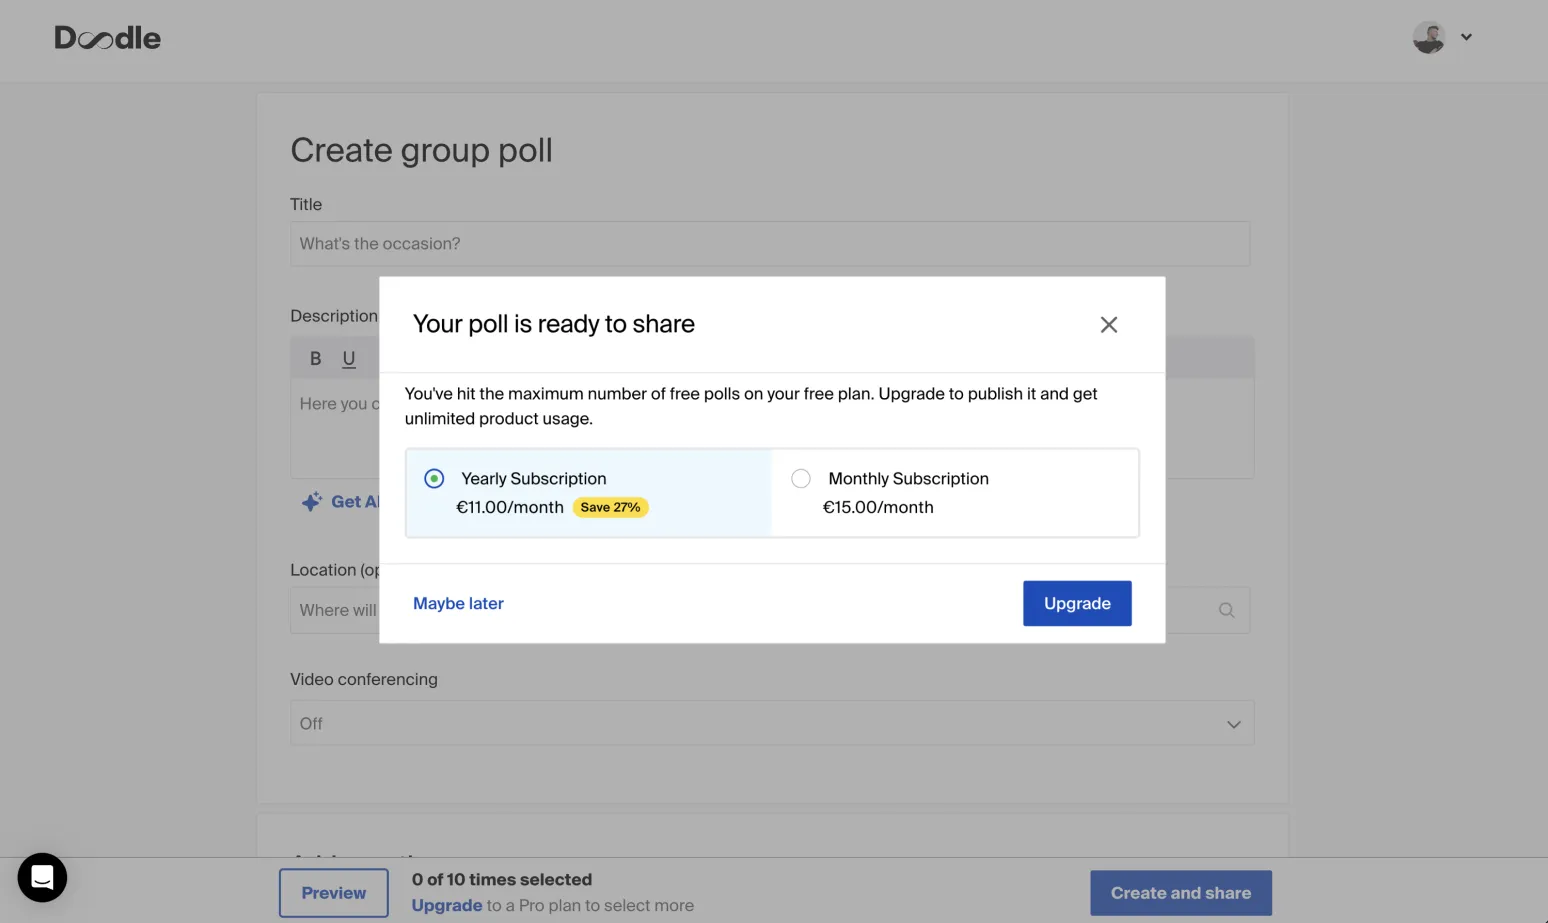The height and width of the screenshot is (923, 1548).
Task: Click the AI sparkle icon below description
Action: (x=312, y=501)
